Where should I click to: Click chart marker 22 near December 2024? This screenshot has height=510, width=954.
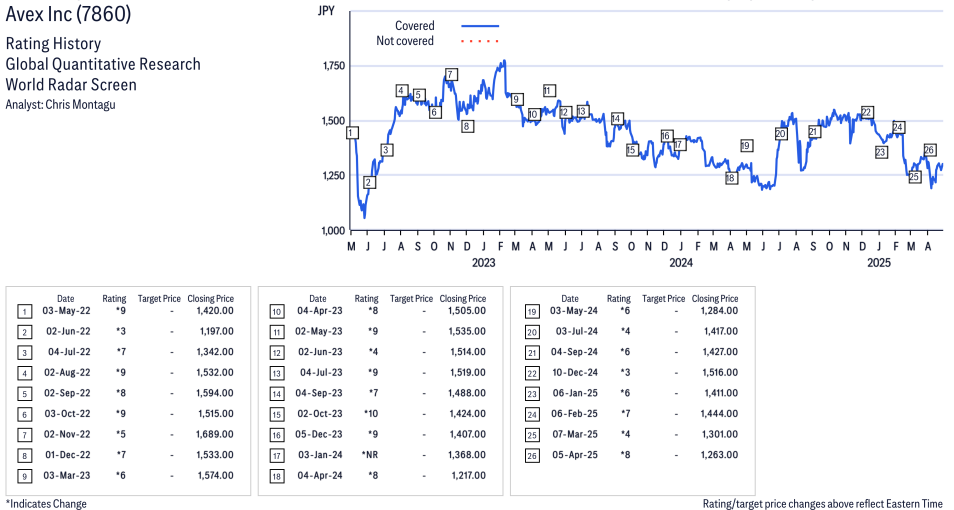866,112
